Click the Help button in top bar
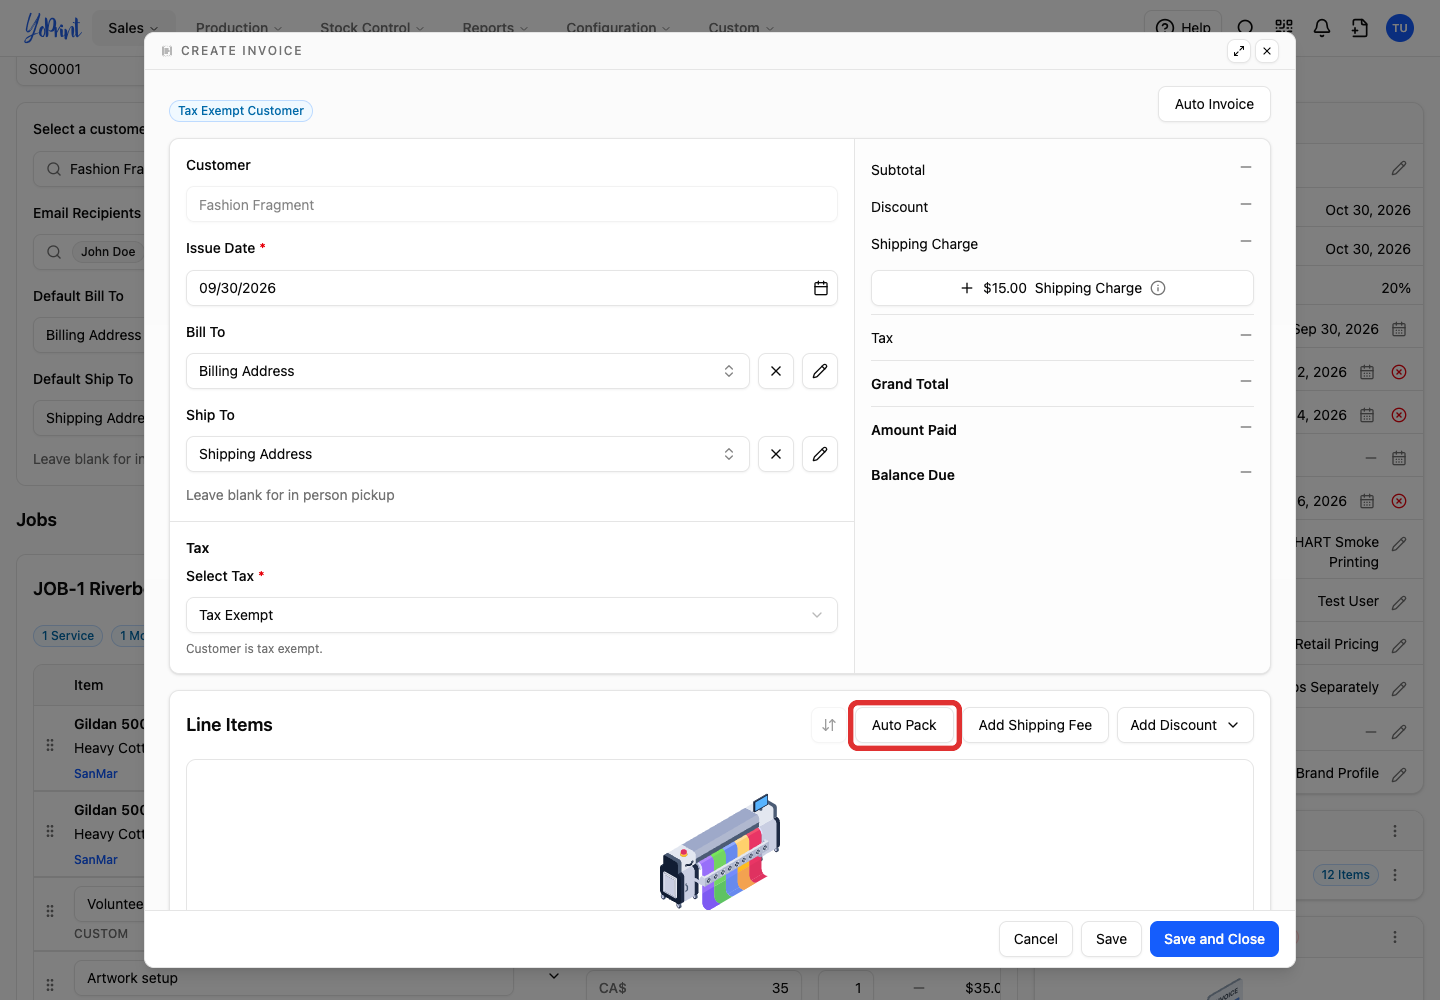This screenshot has width=1440, height=1000. (x=1183, y=28)
